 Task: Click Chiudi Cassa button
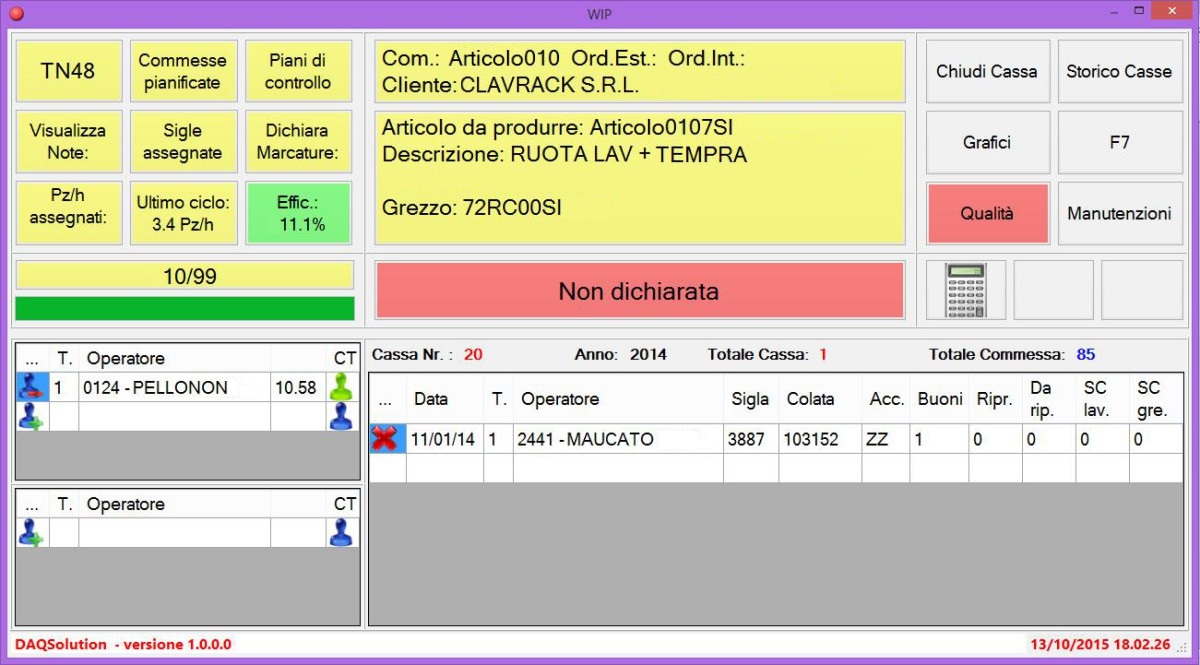pos(987,71)
